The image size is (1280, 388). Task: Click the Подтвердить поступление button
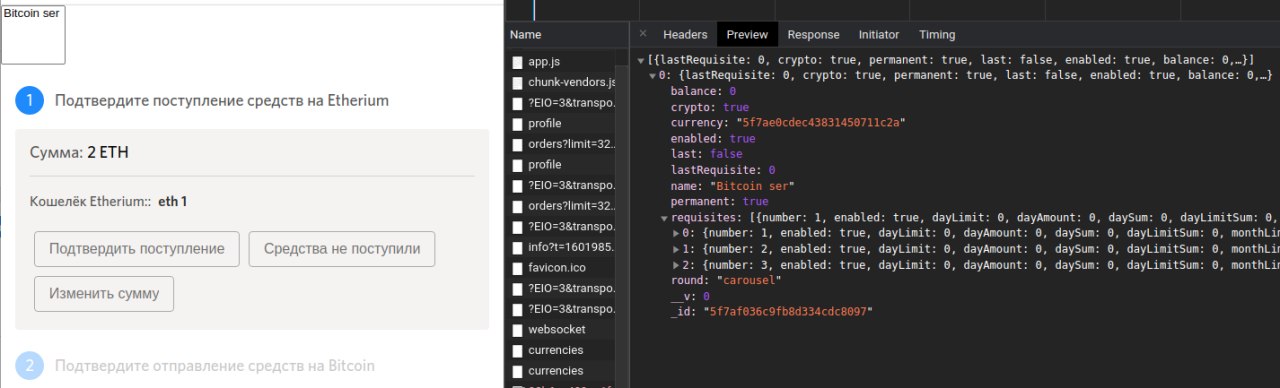click(136, 249)
